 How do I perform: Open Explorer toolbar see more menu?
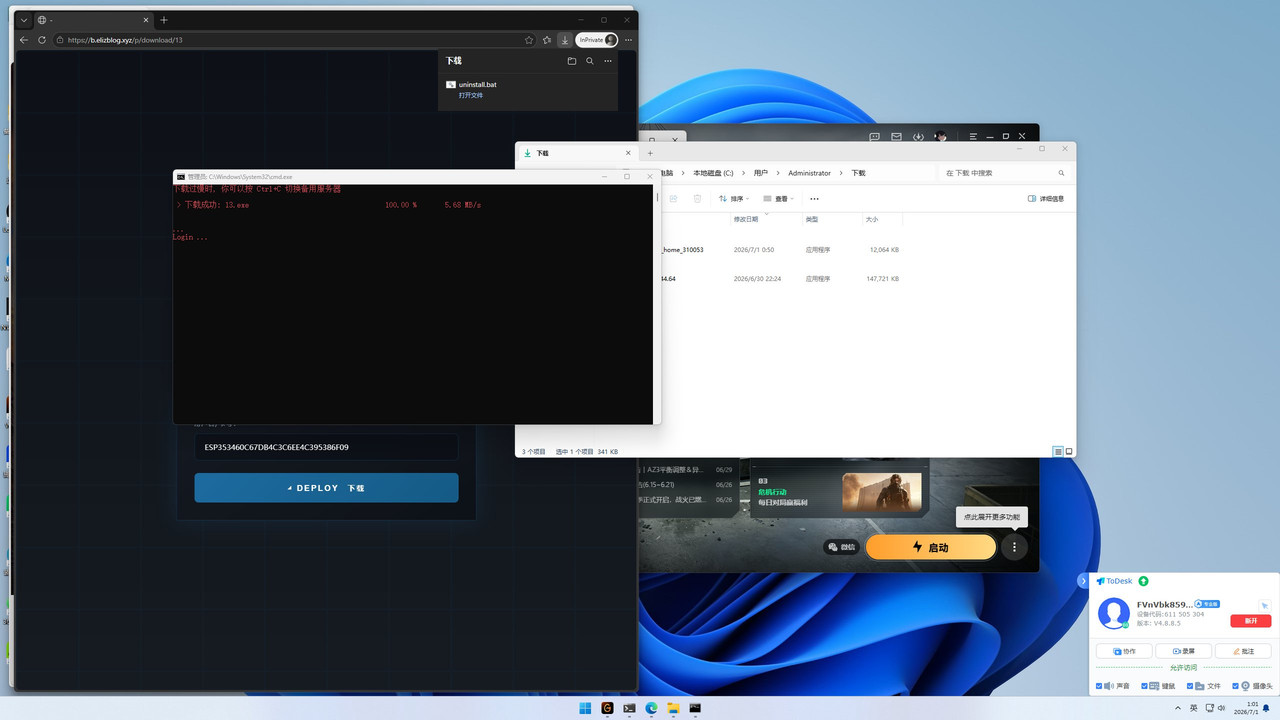click(x=814, y=199)
